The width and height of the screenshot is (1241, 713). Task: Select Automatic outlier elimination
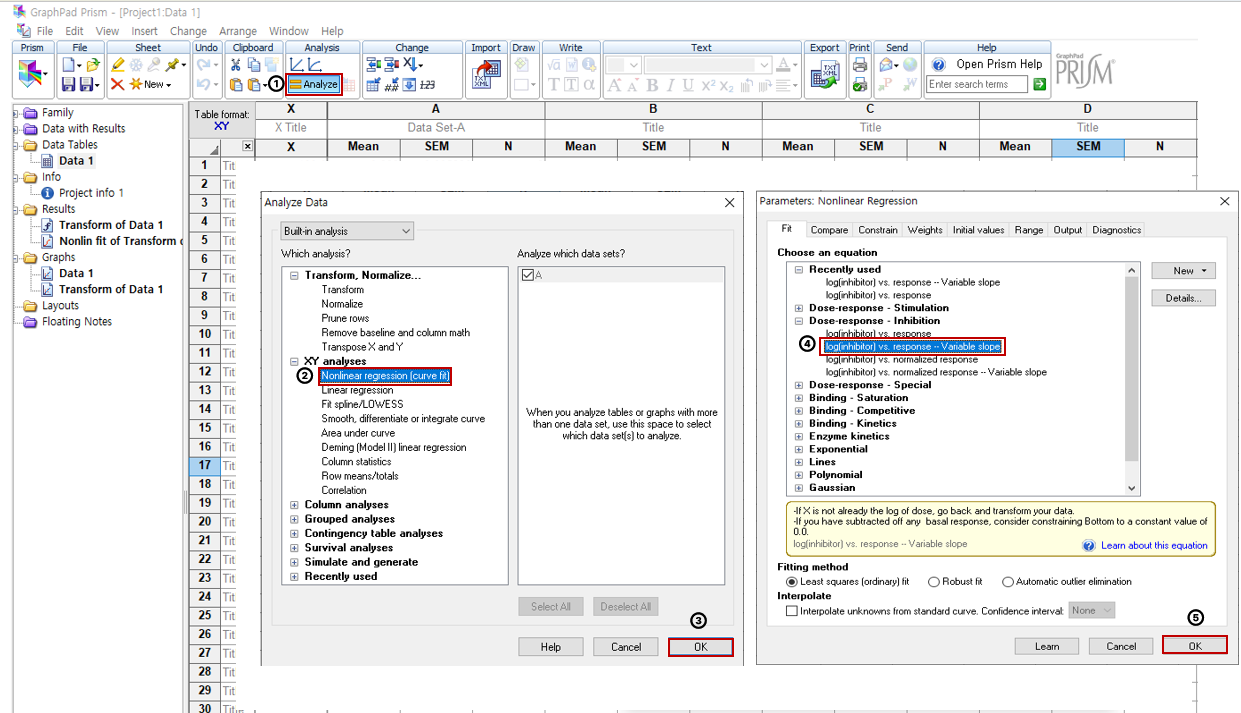point(1007,581)
